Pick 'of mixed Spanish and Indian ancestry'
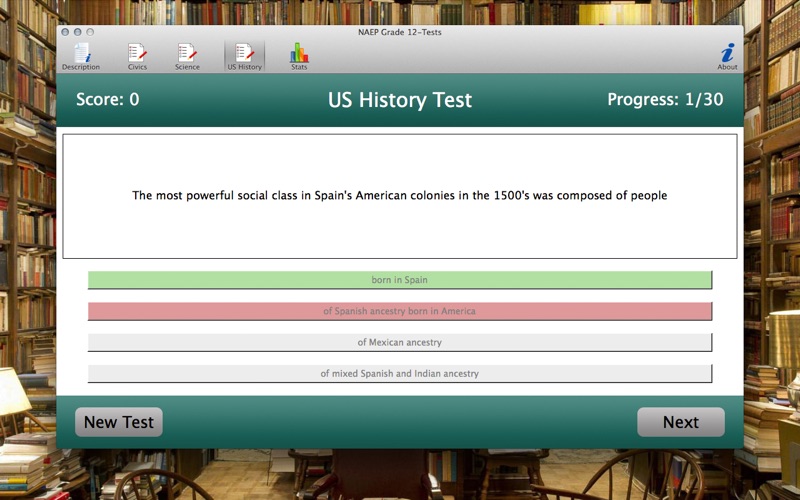 399,373
